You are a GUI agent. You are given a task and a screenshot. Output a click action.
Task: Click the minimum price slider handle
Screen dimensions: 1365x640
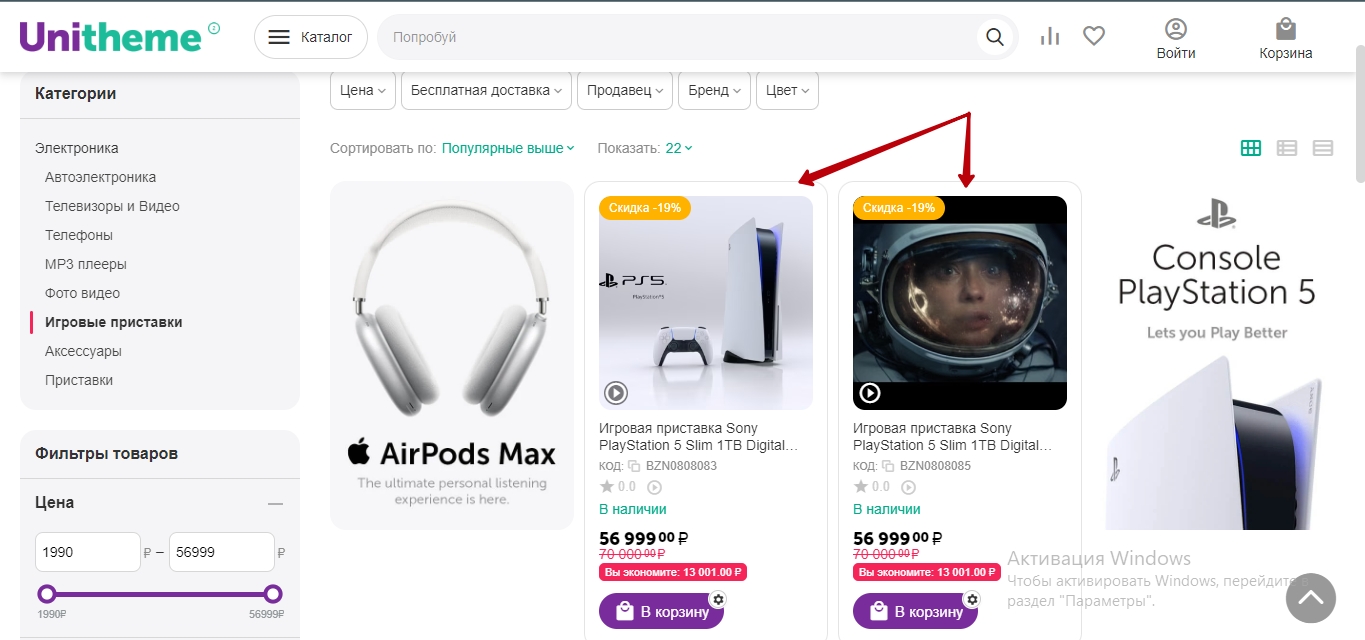pos(47,593)
